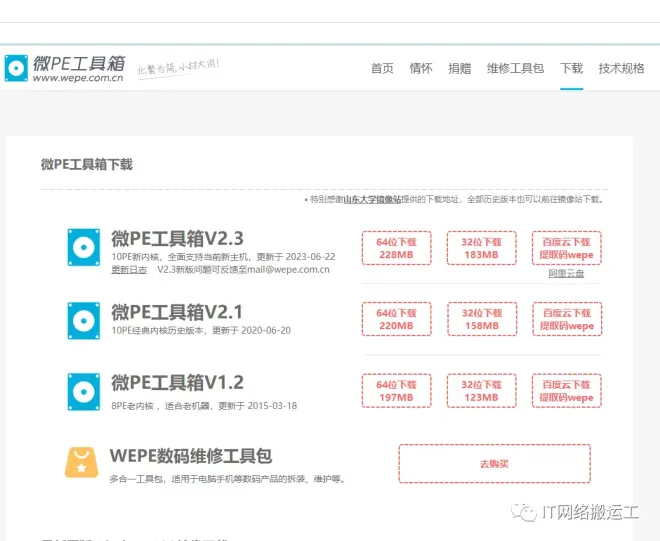The height and width of the screenshot is (541, 660).
Task: Download V2.1 64位 220MB
Action: 397,319
